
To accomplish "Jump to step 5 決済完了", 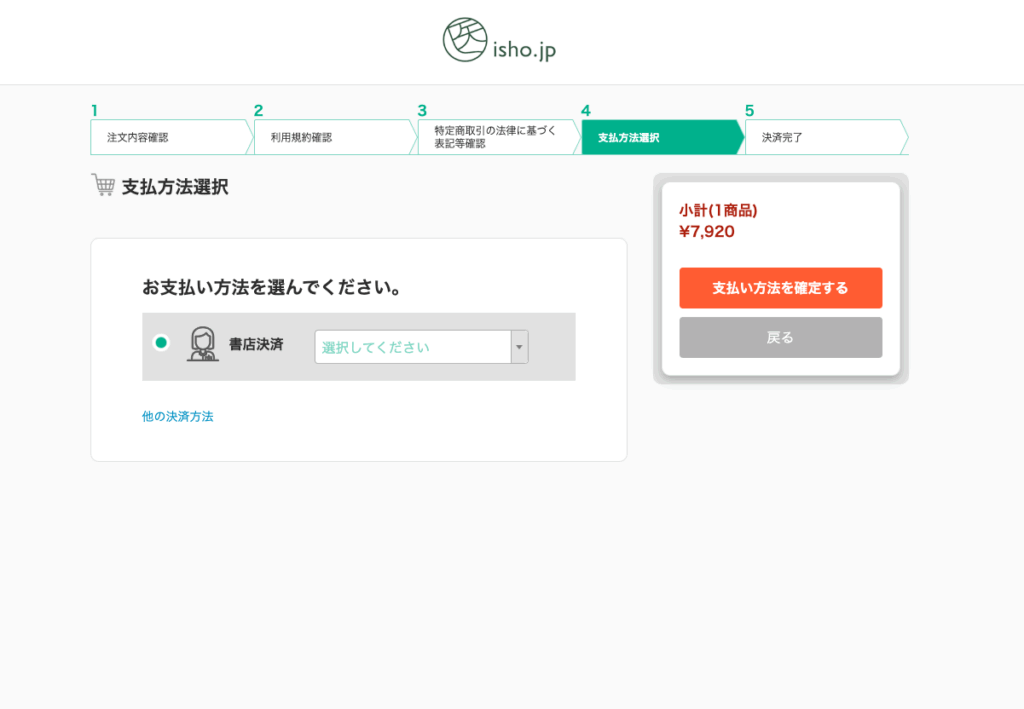I will tap(822, 137).
